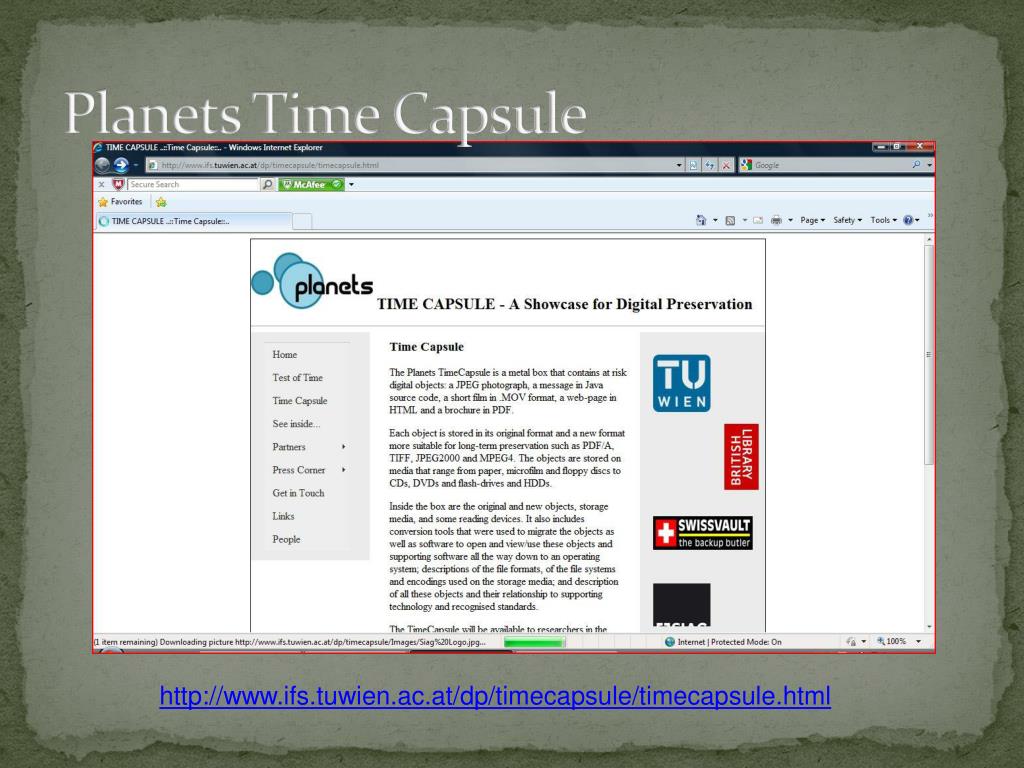Viewport: 1024px width, 768px height.
Task: Click the TU Wien logo
Action: tap(682, 383)
